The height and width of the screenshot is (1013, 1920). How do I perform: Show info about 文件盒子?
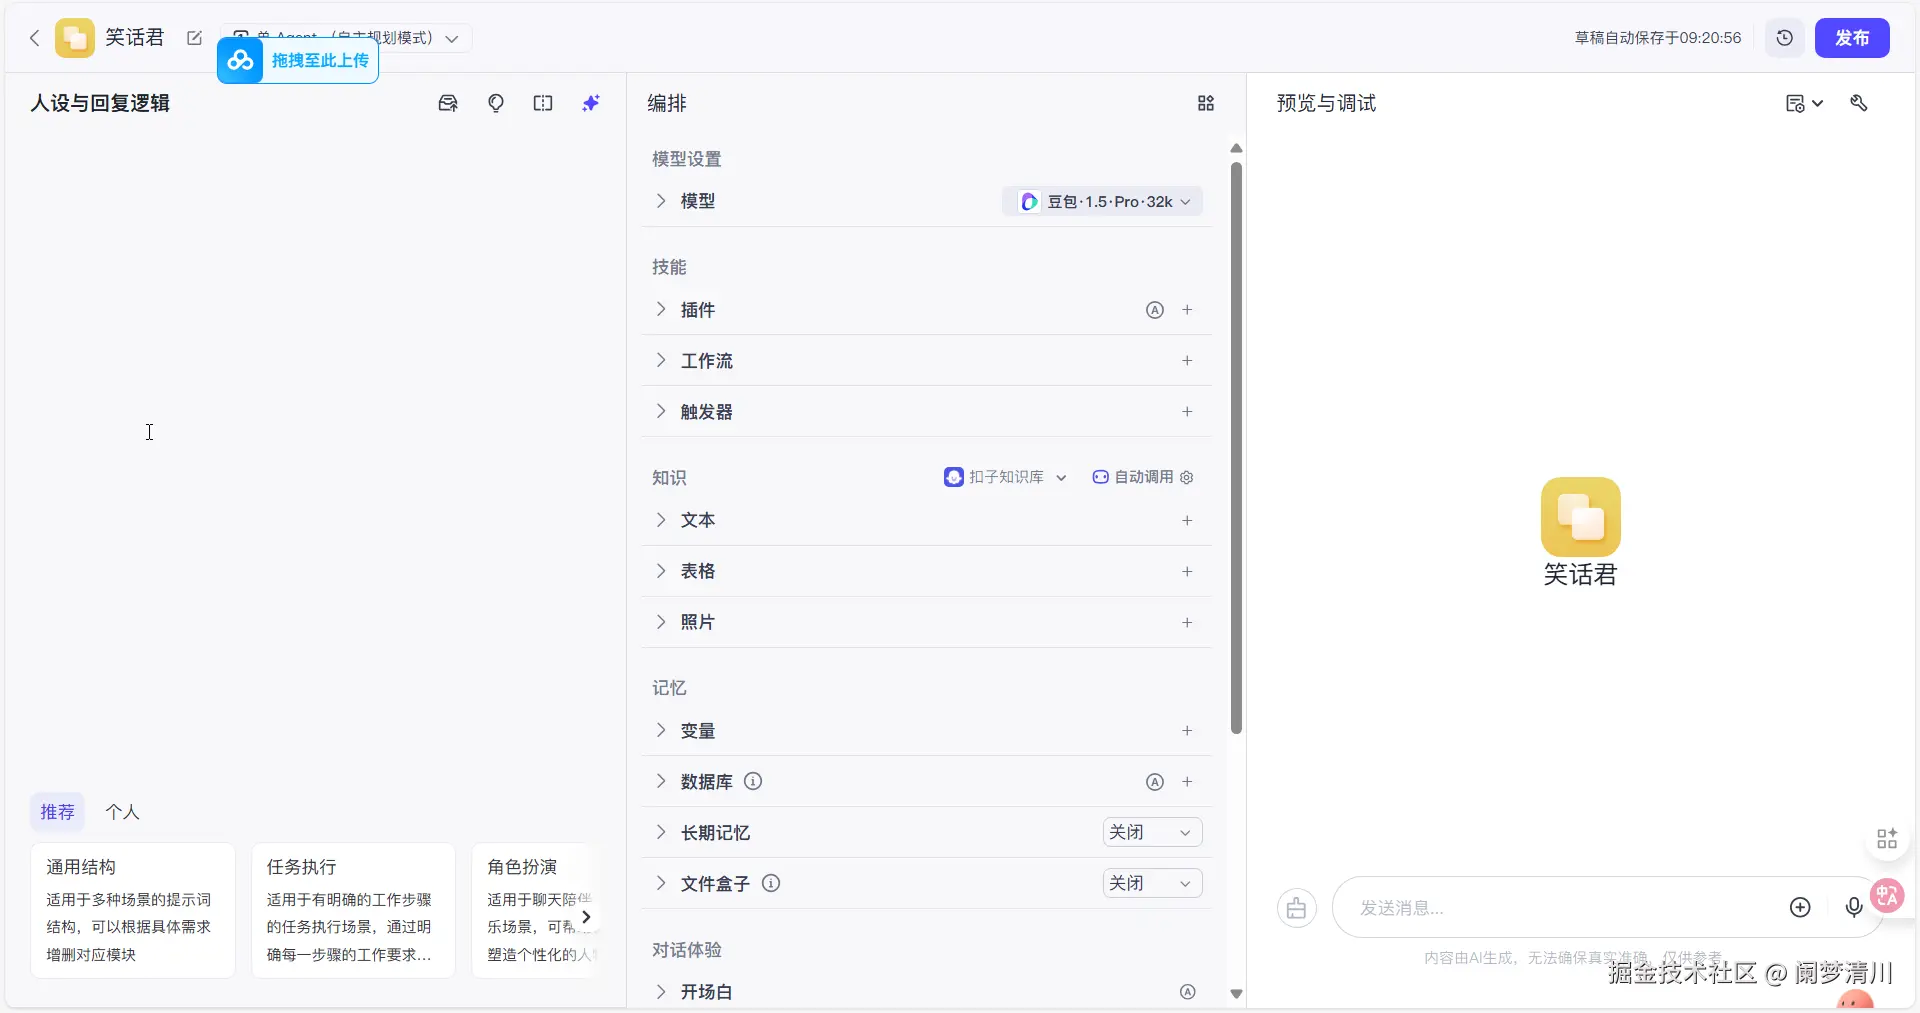[771, 883]
